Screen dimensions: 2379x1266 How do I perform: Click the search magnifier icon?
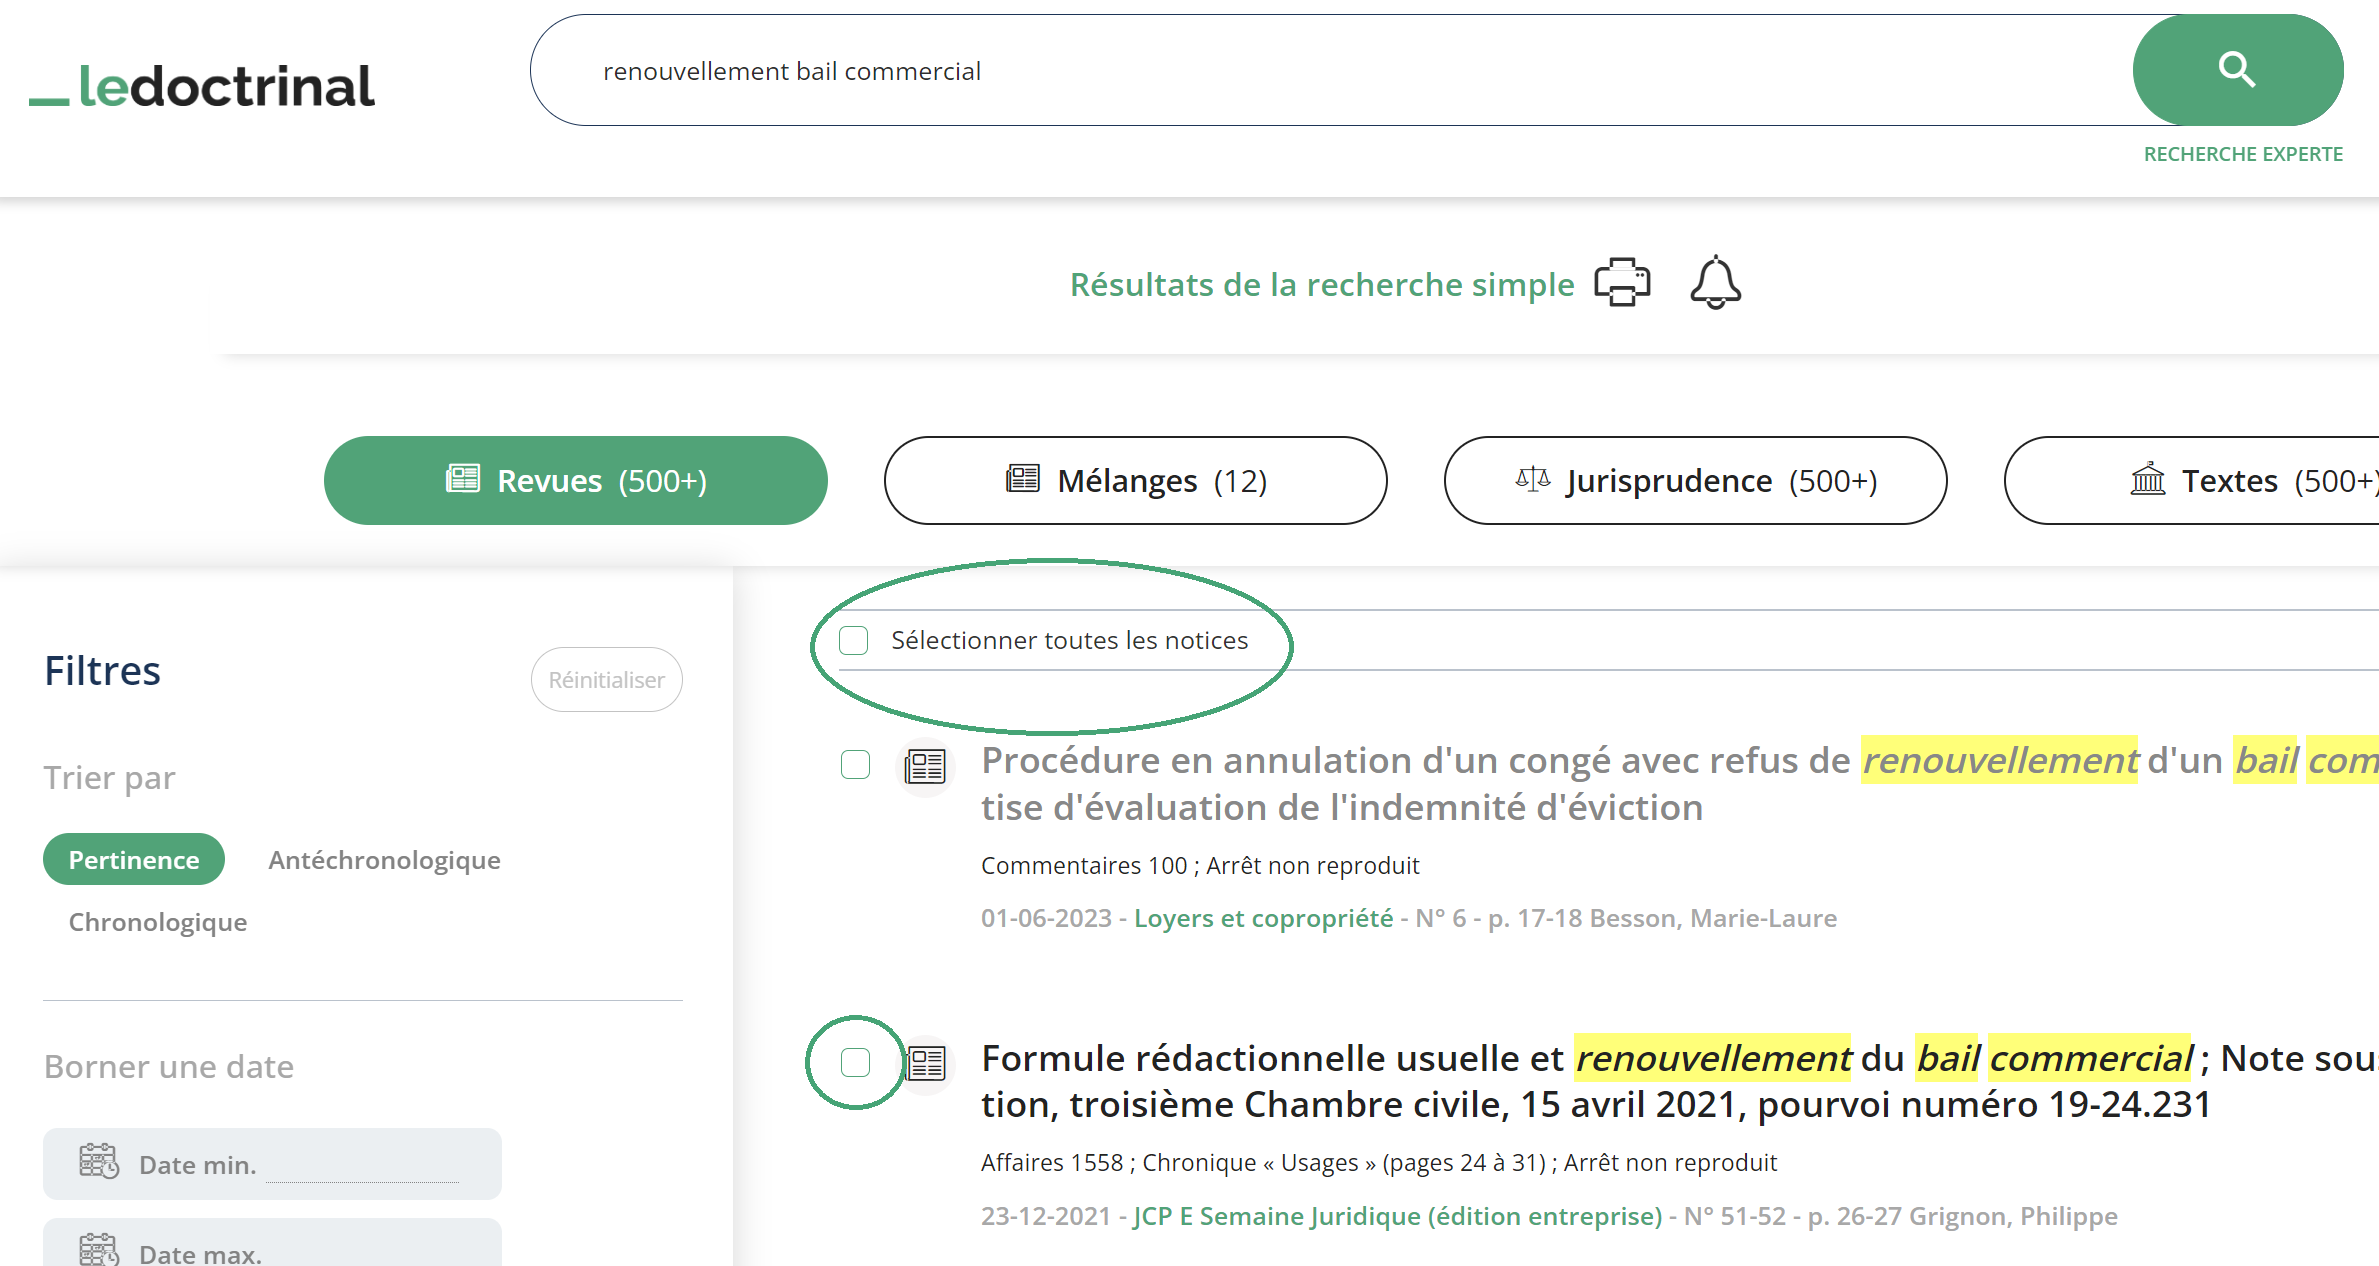click(x=2237, y=70)
